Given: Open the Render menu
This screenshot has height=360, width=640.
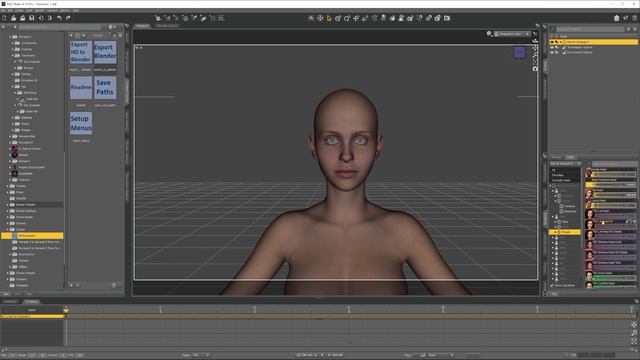Looking at the screenshot, I should click(40, 10).
